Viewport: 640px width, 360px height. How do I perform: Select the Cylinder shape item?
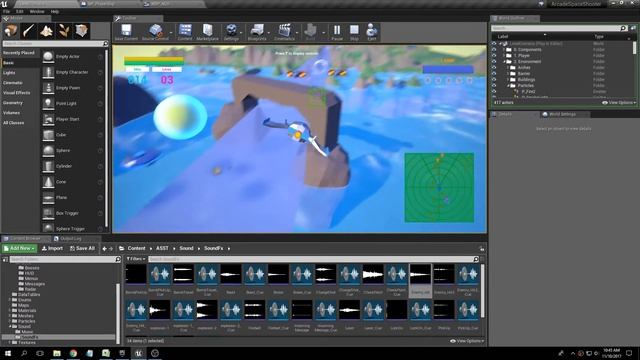72,166
